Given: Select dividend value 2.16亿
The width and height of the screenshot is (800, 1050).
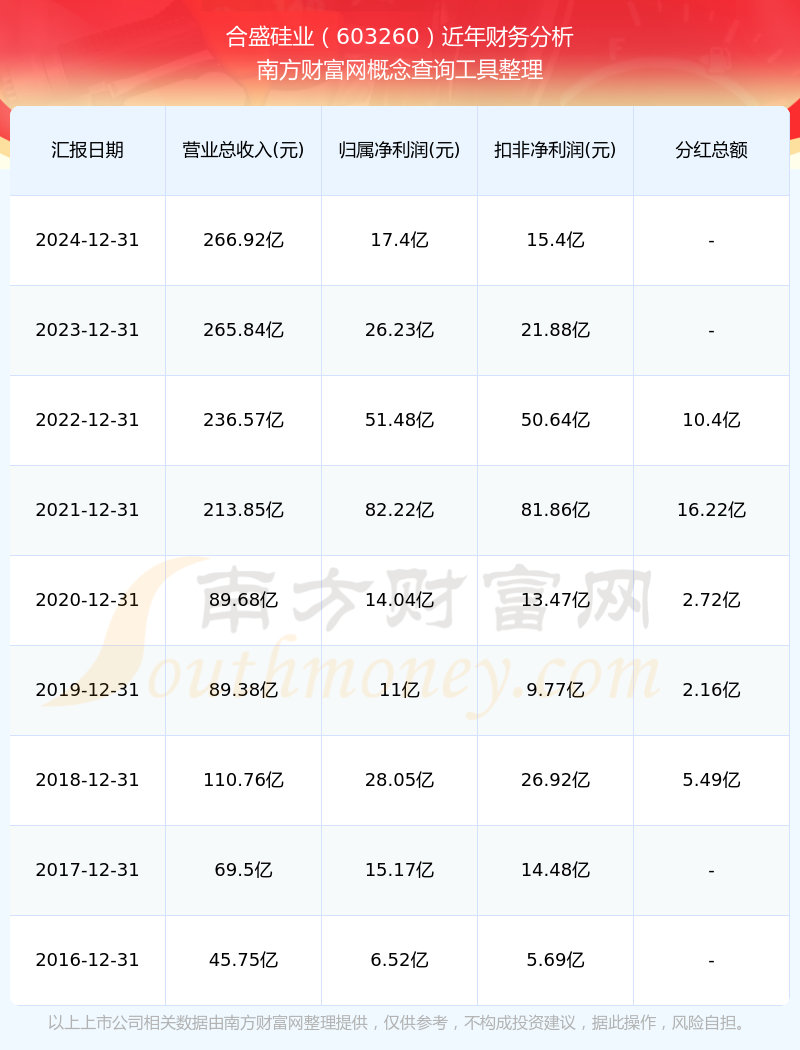Looking at the screenshot, I should (712, 690).
